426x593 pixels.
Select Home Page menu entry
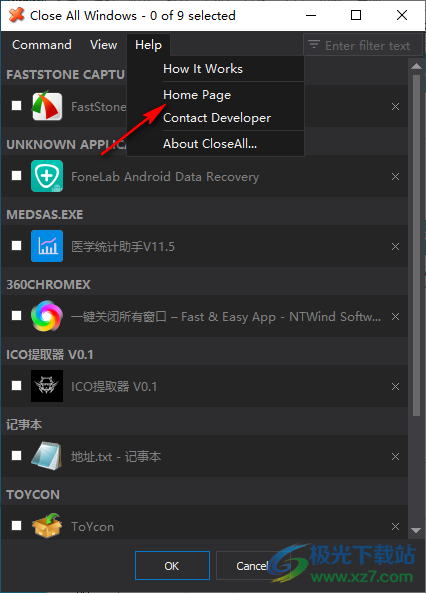click(216, 95)
